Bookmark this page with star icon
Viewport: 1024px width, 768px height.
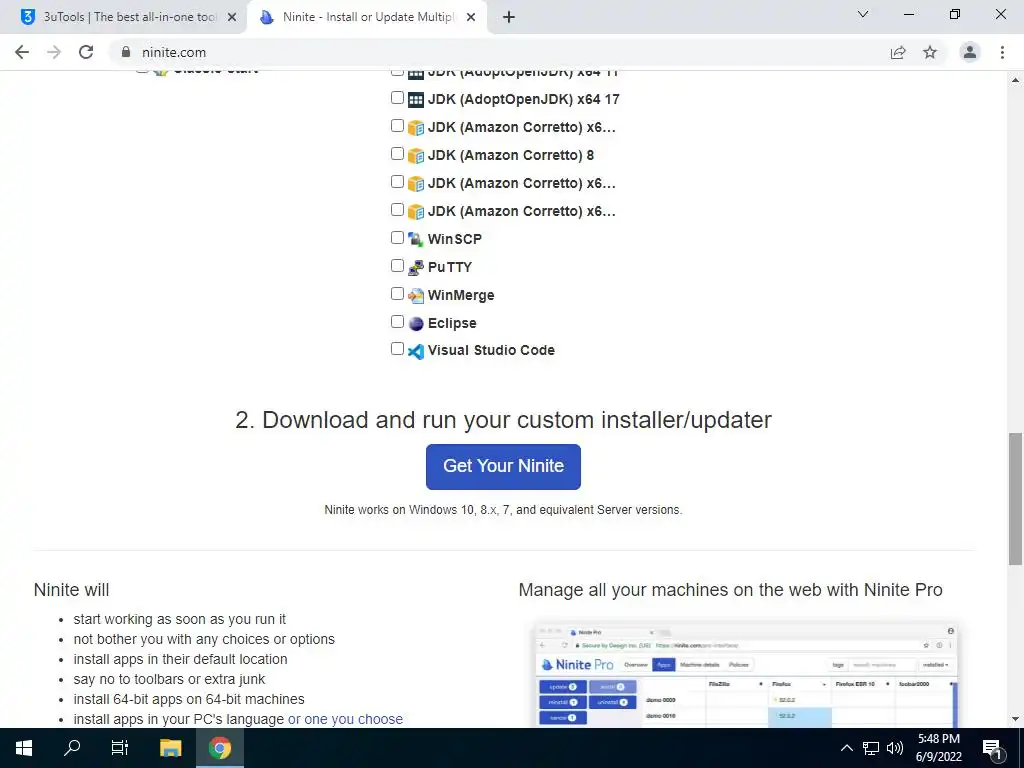pos(930,52)
